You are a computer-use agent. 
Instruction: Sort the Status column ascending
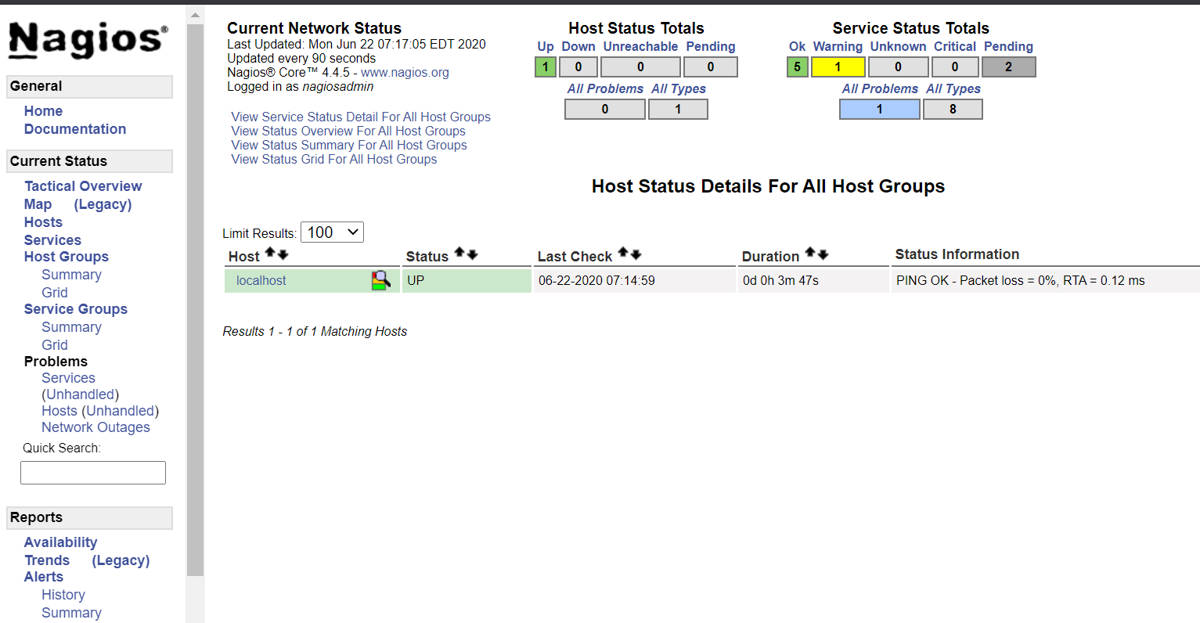(x=458, y=250)
